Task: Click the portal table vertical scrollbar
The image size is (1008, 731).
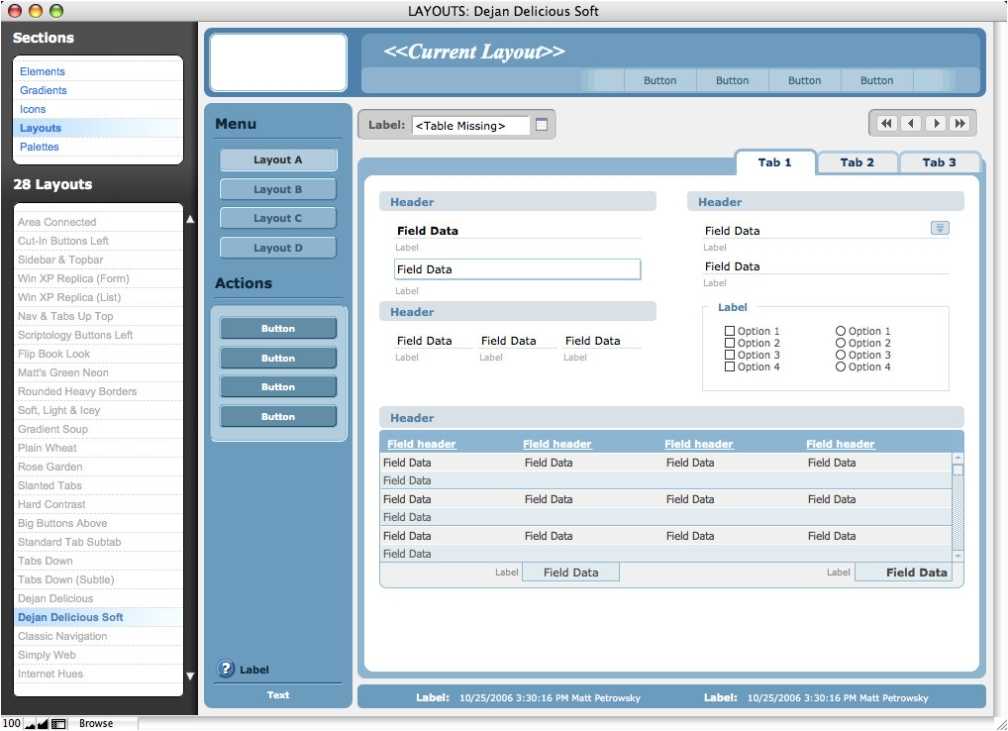Action: (958, 507)
